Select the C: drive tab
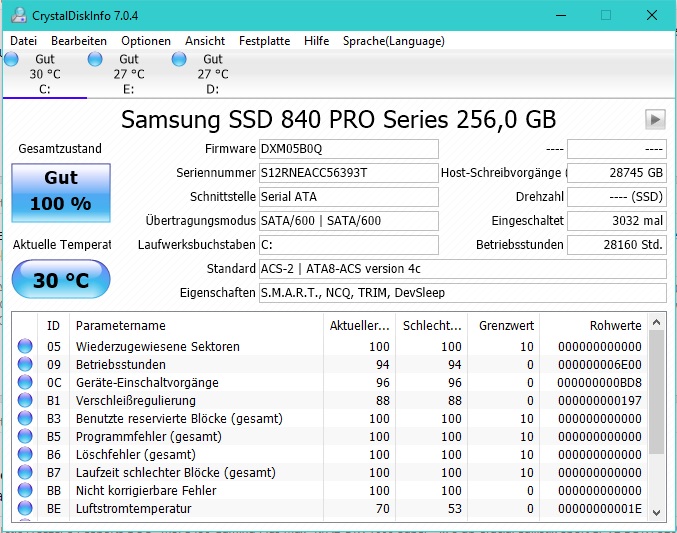Image resolution: width=677 pixels, height=533 pixels. point(45,74)
